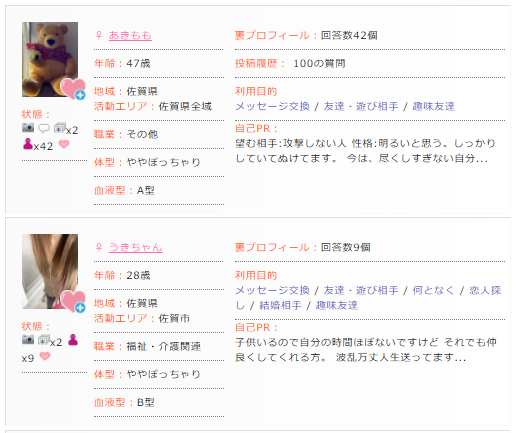
Task: Open the teddy bear profile thumbnail
Action: 50,59
